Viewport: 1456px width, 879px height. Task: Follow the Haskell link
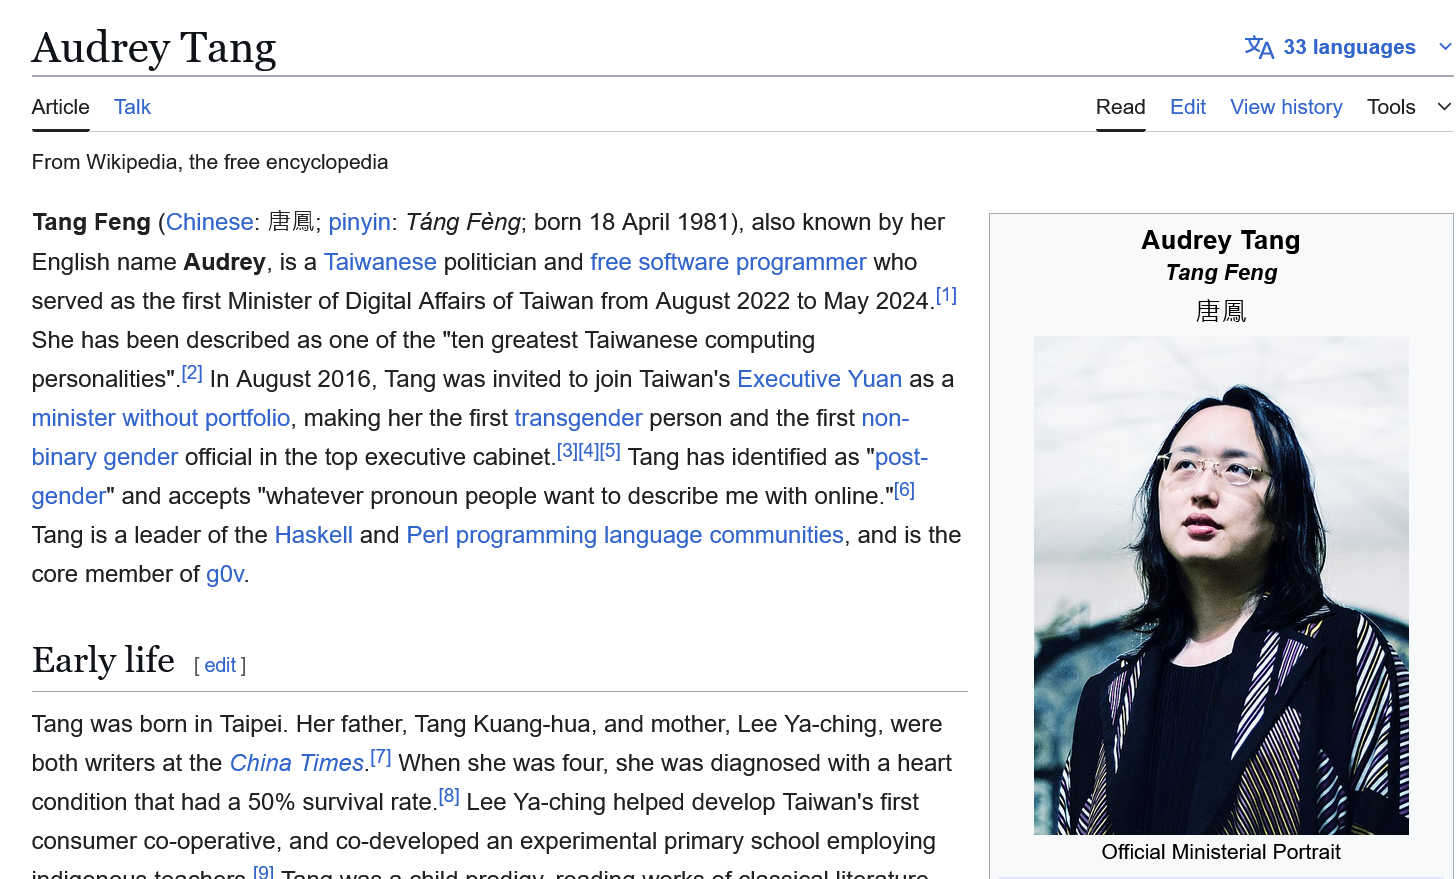pos(314,535)
